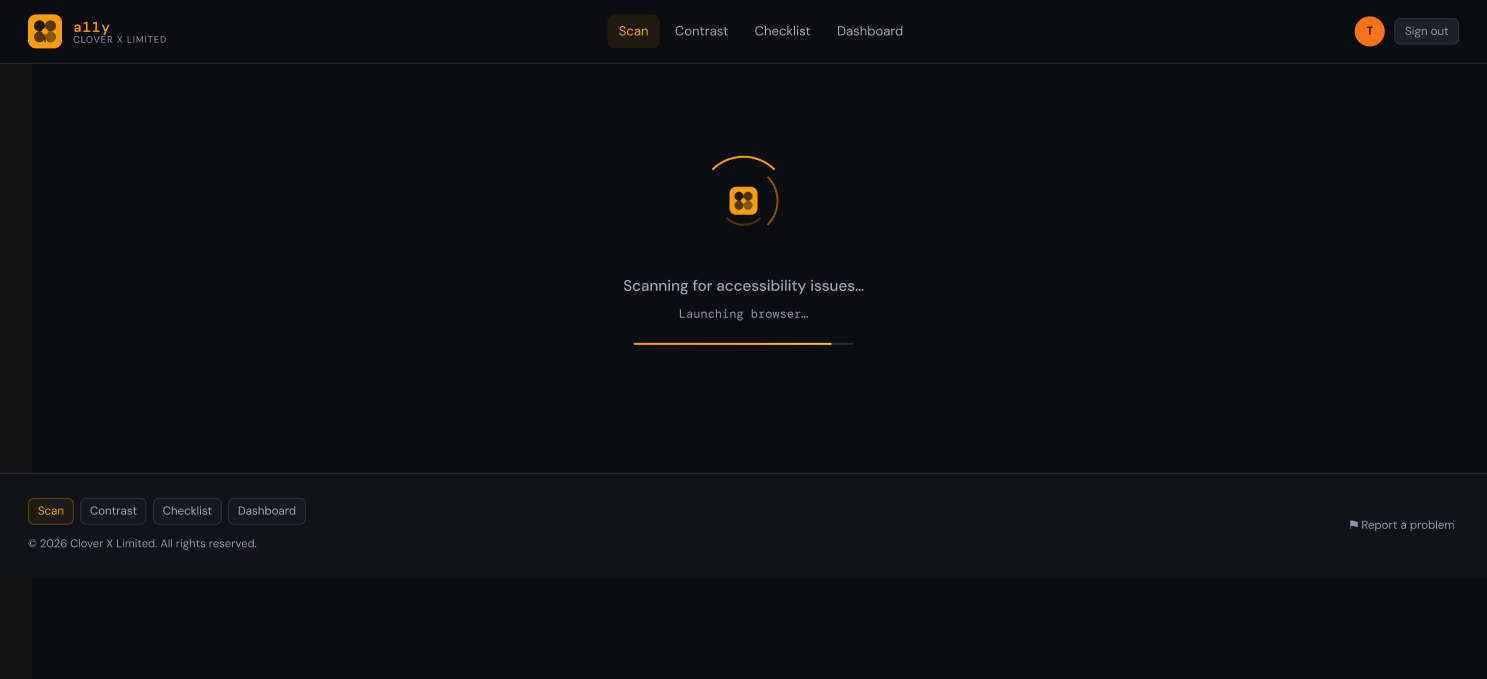The height and width of the screenshot is (679, 1487).
Task: Switch to the Checklist tab in the header
Action: click(782, 31)
